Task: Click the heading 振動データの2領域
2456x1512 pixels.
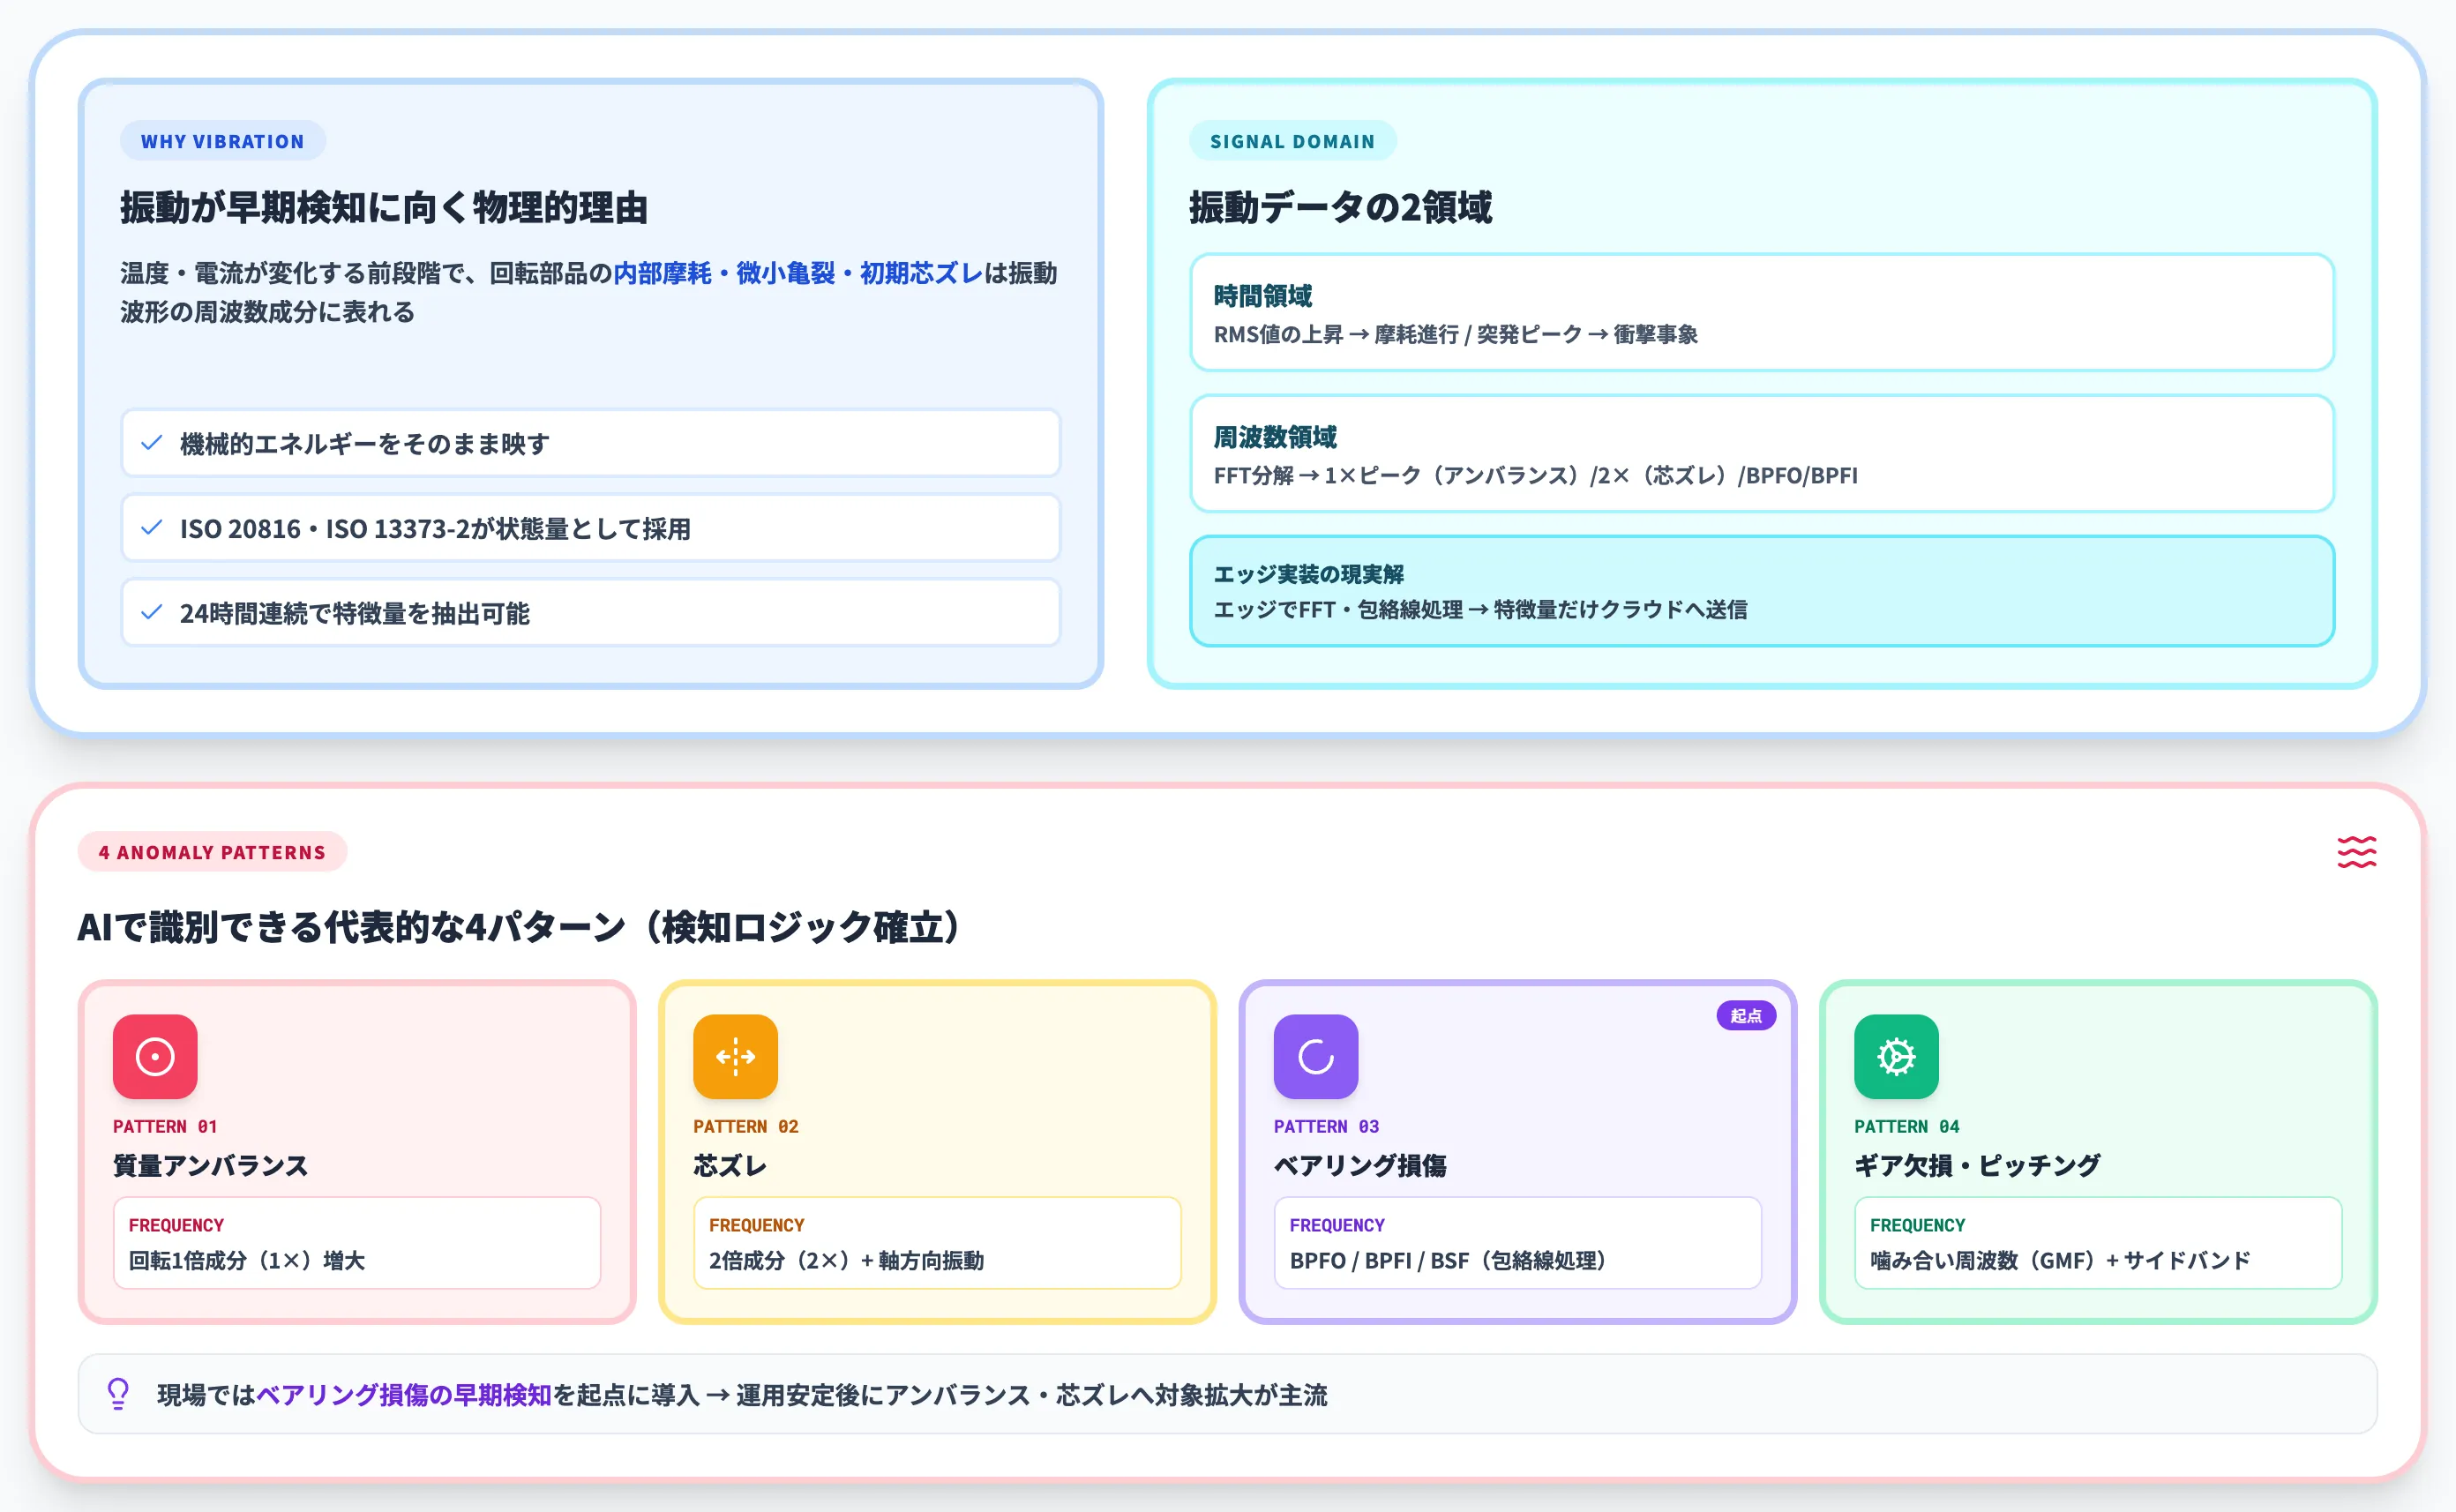Action: point(1340,207)
